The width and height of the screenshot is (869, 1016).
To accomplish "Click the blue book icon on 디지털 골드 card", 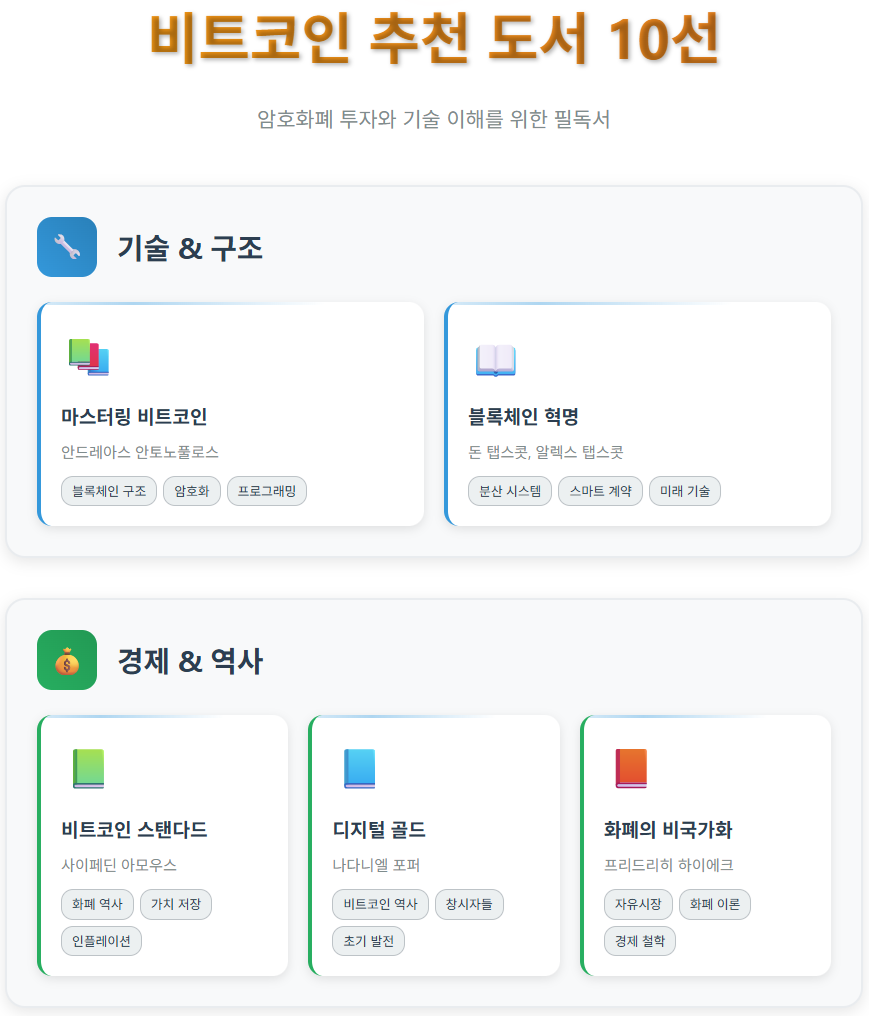I will click(x=359, y=769).
